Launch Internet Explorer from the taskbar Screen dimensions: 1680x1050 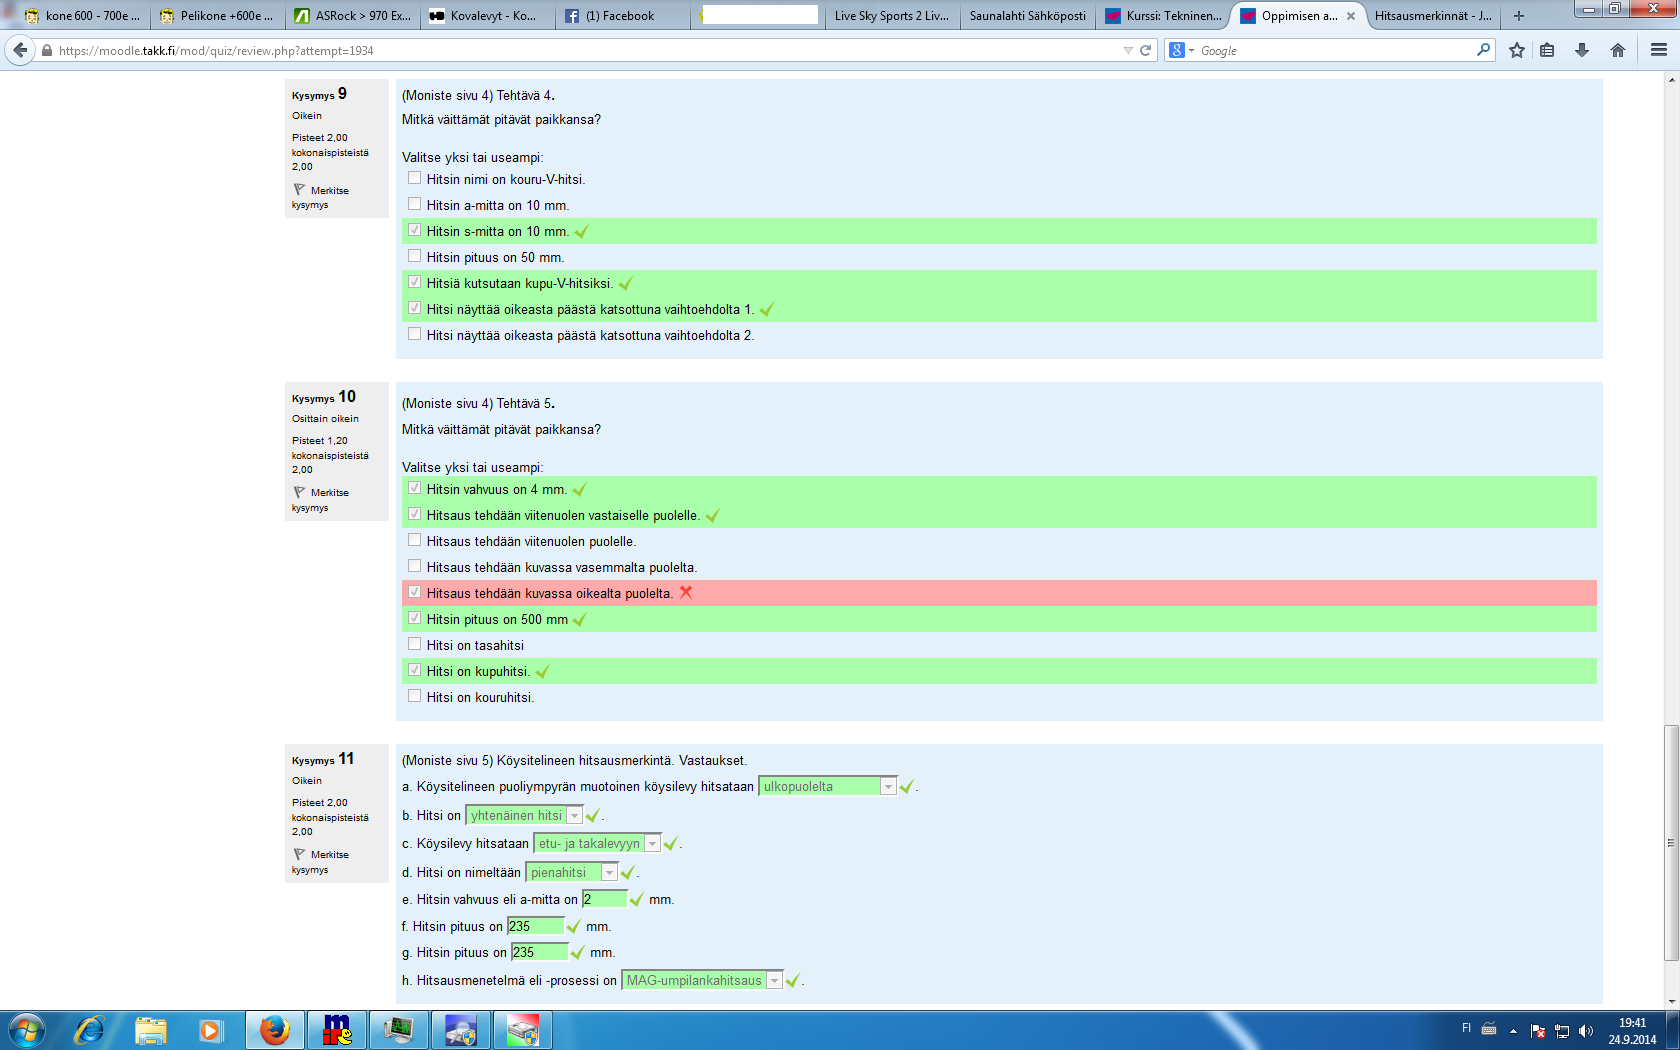pyautogui.click(x=89, y=1030)
